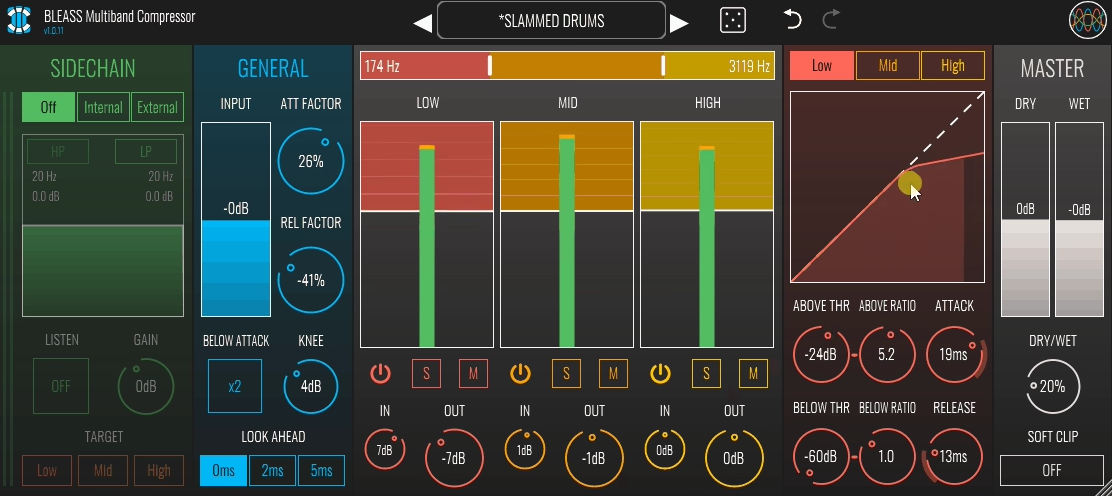Click the BELOW THR -60dB knob

pos(821,456)
